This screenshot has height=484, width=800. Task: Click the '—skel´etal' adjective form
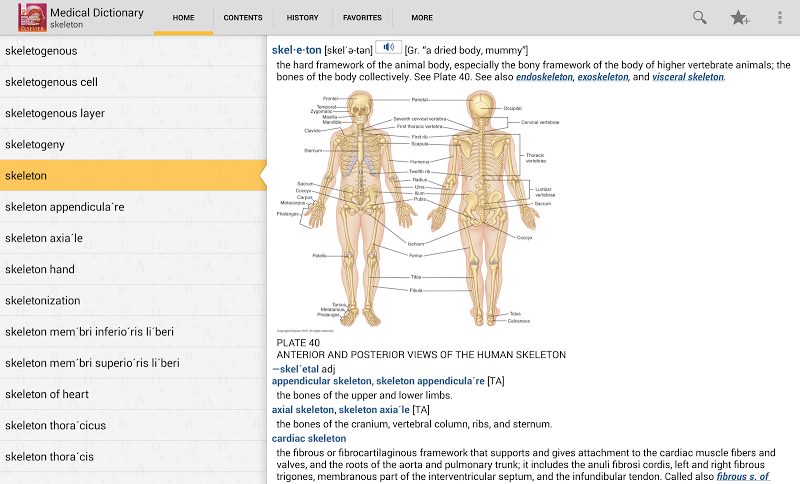pyautogui.click(x=295, y=369)
